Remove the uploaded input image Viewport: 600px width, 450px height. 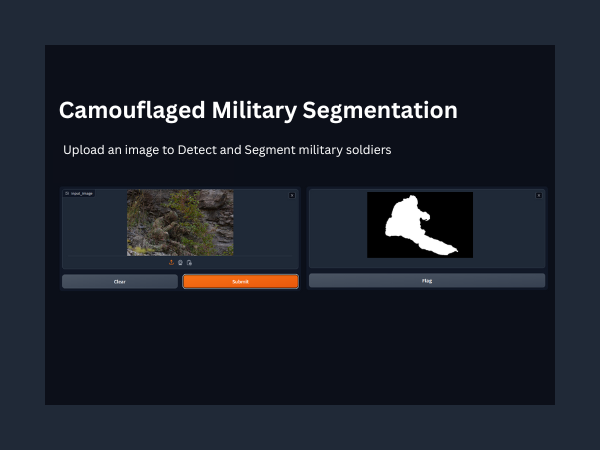click(291, 195)
